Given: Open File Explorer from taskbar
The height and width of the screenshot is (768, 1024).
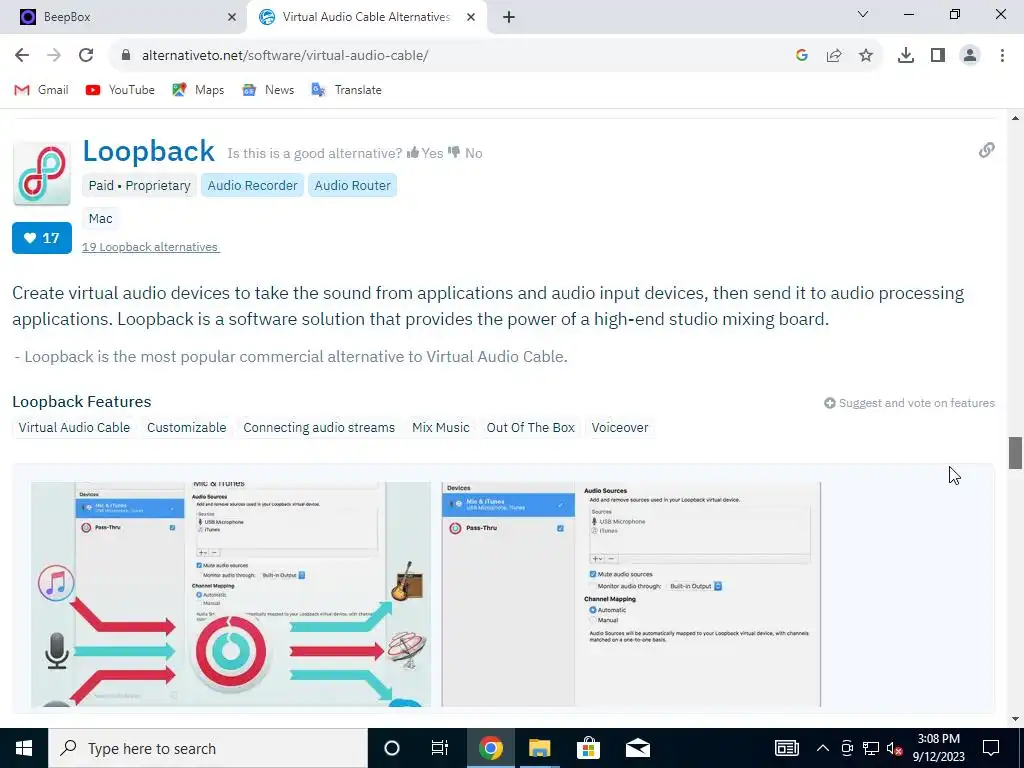Looking at the screenshot, I should pos(539,748).
